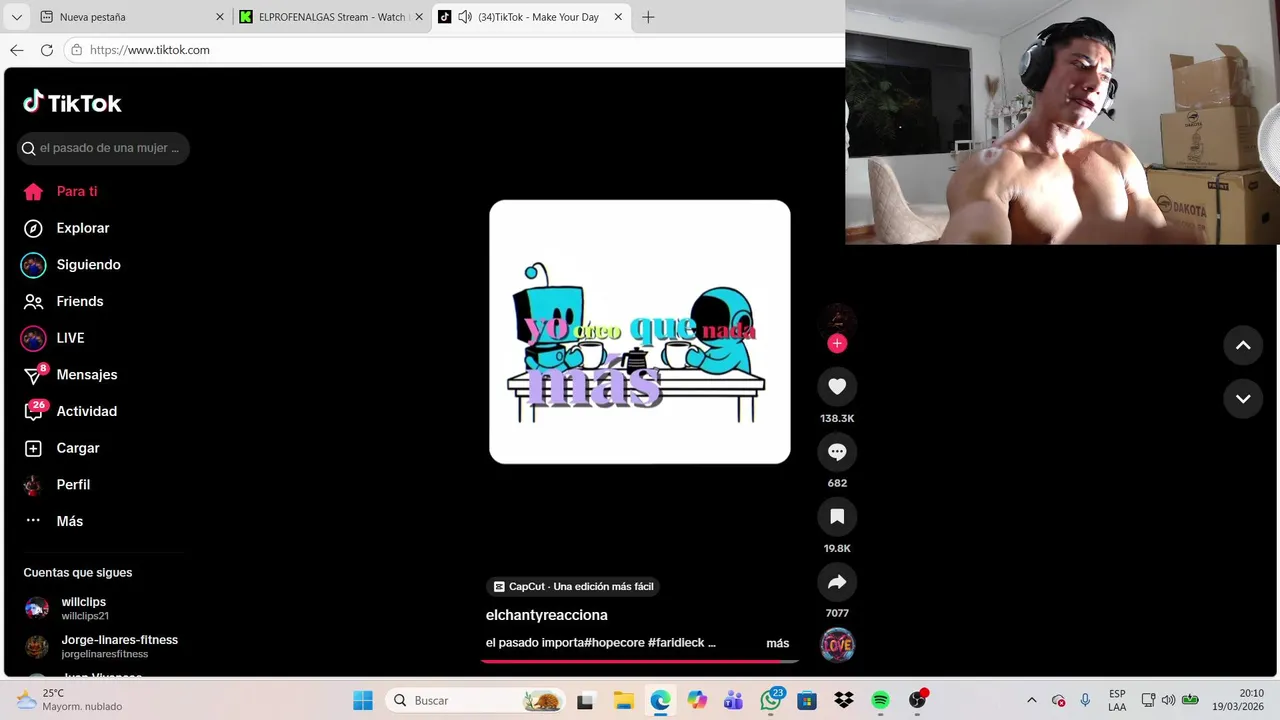Go to the previous video with up chevron
The height and width of the screenshot is (720, 1280).
(1243, 345)
